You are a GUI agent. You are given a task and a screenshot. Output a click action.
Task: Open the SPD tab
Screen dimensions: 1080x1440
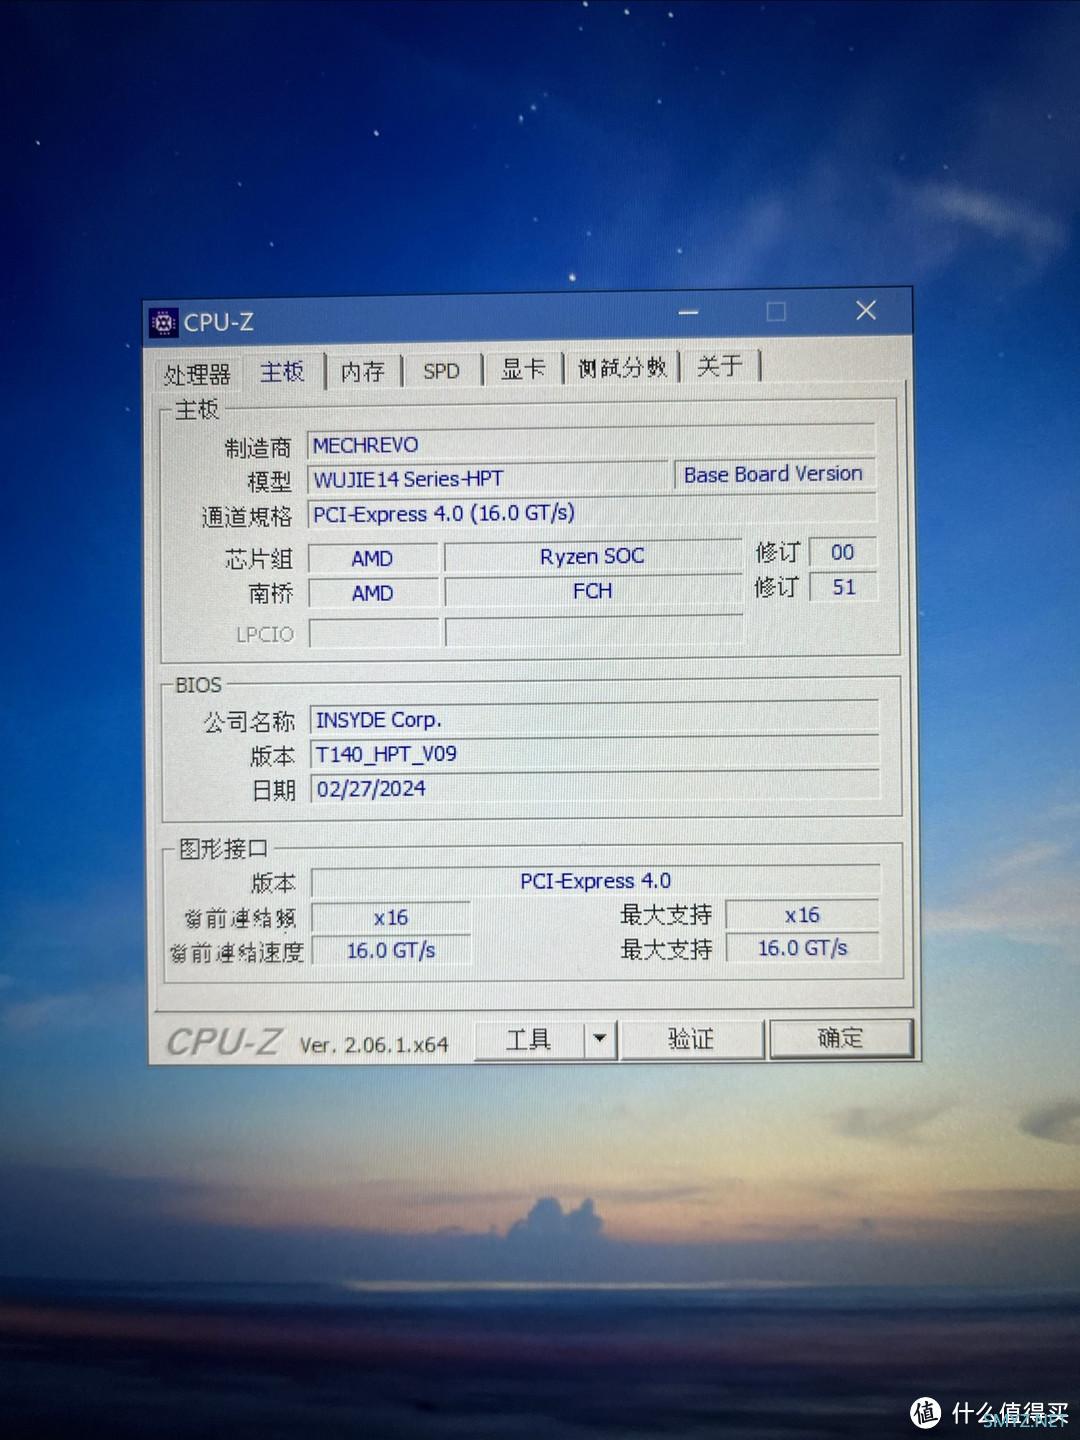pyautogui.click(x=441, y=371)
